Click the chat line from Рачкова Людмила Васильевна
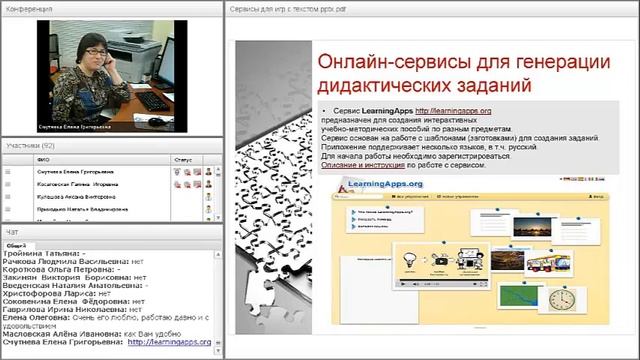Screen dimensions: 640x360 [x=73, y=262]
